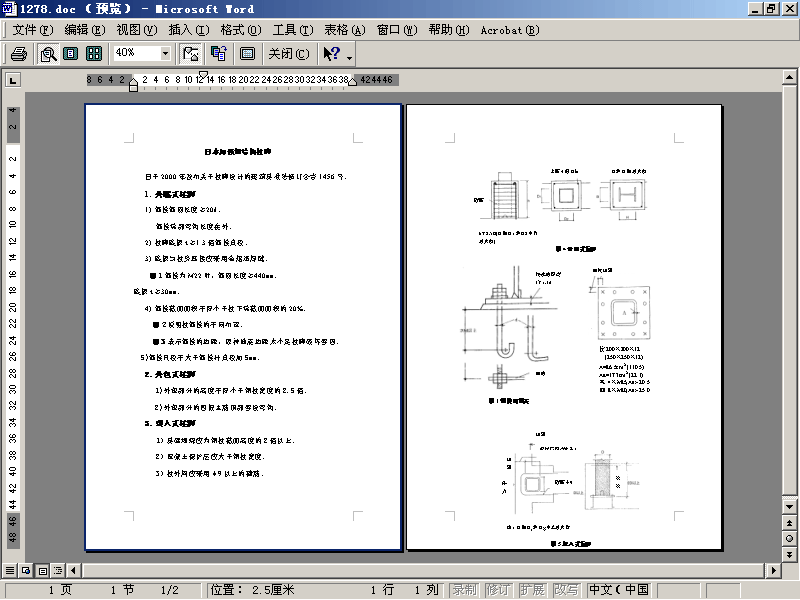Toggle the Magnifier tool
The height and width of the screenshot is (600, 800).
[x=48, y=54]
